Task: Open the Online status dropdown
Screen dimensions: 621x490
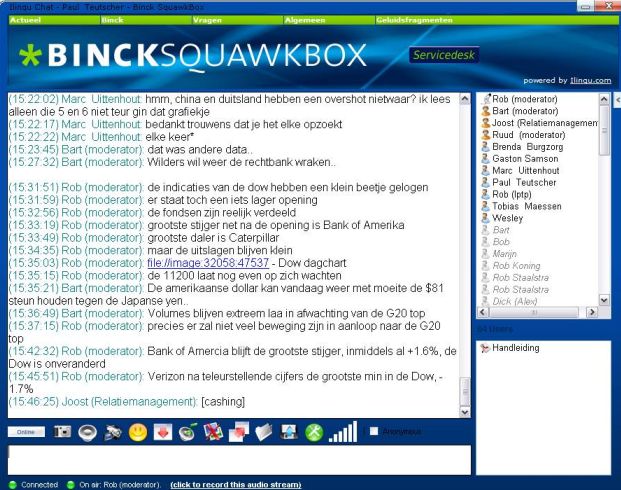Action: [x=26, y=432]
